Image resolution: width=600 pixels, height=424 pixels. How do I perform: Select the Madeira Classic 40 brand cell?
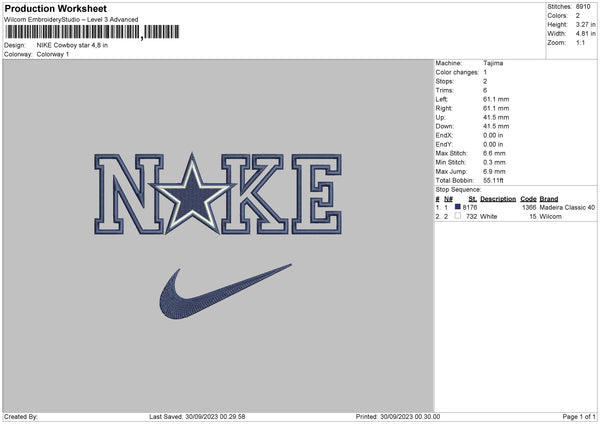567,207
